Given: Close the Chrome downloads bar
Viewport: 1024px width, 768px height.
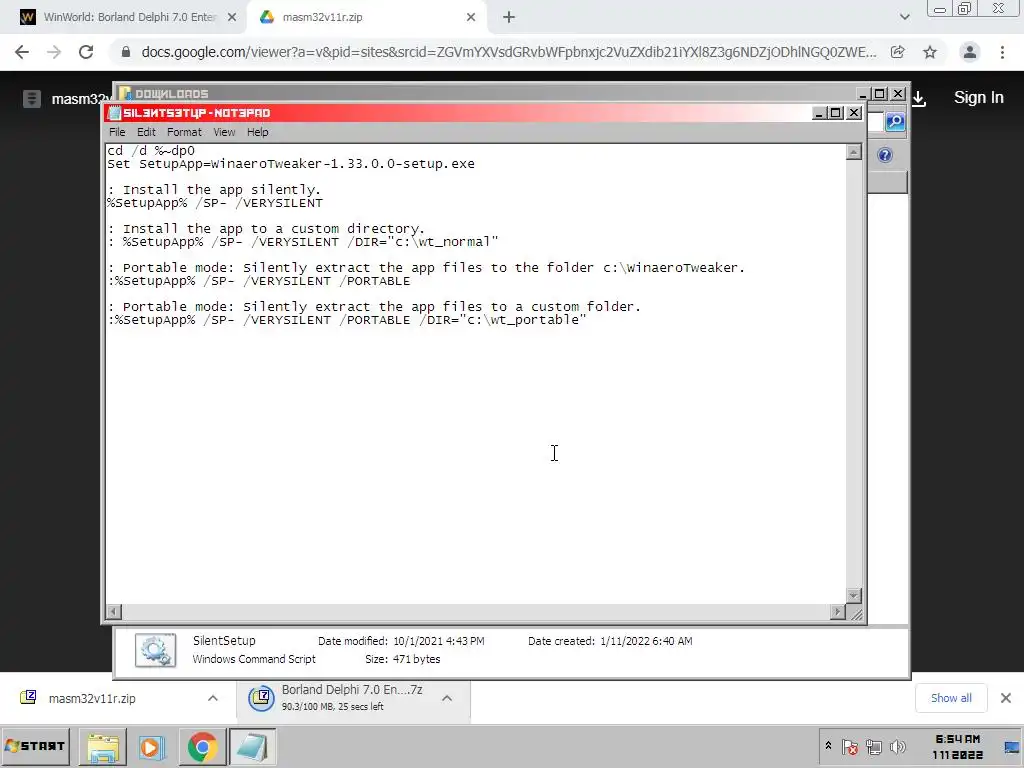Looking at the screenshot, I should tap(1006, 698).
